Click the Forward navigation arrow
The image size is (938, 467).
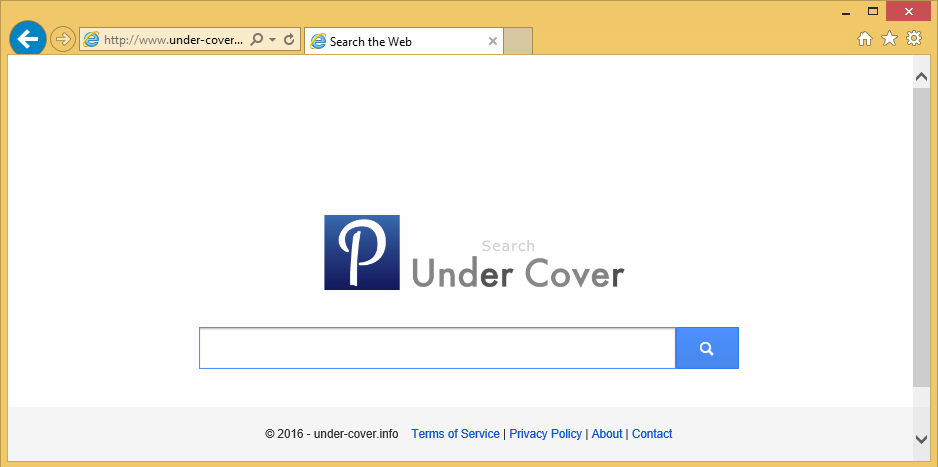(x=63, y=39)
